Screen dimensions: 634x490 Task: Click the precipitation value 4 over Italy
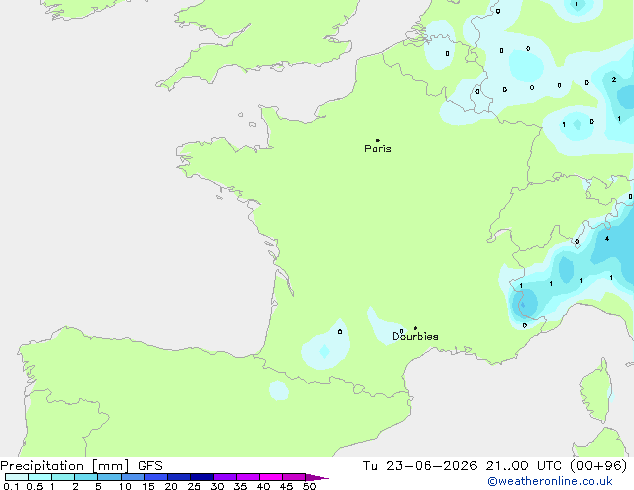tap(607, 239)
